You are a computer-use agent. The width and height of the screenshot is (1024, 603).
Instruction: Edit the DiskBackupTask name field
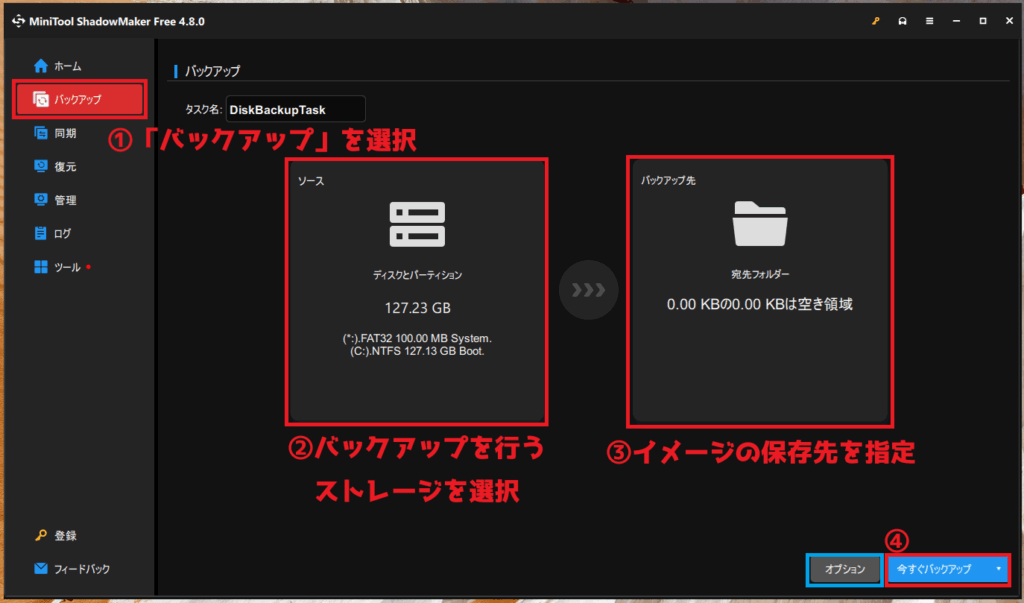pyautogui.click(x=296, y=109)
